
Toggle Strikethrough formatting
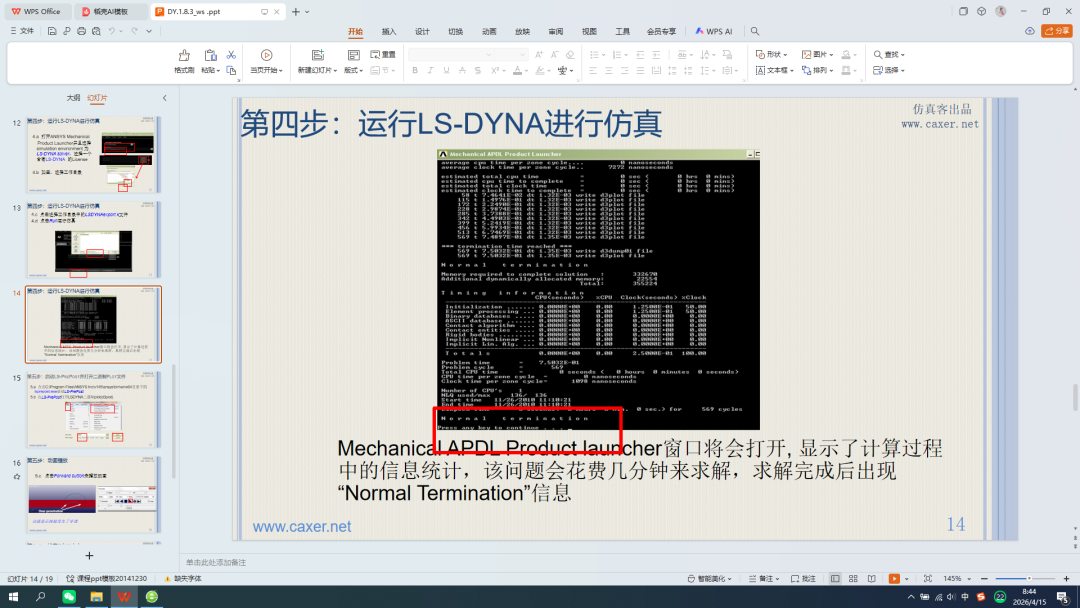pyautogui.click(x=462, y=70)
